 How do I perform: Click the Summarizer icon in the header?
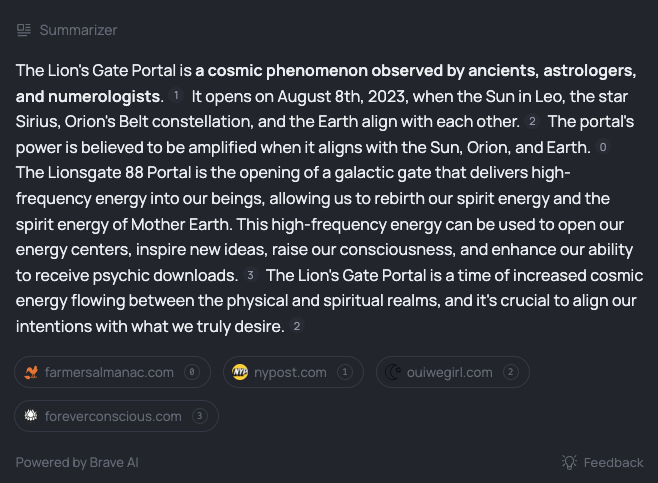(24, 30)
